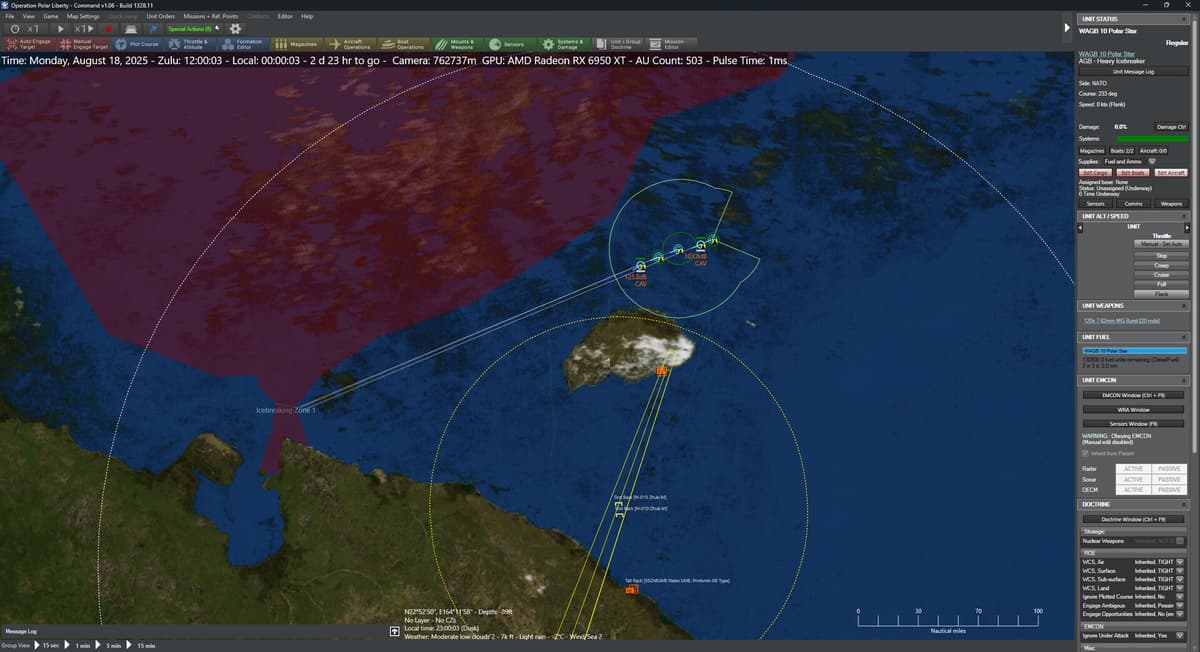Select the 15 min time step

pos(142,646)
